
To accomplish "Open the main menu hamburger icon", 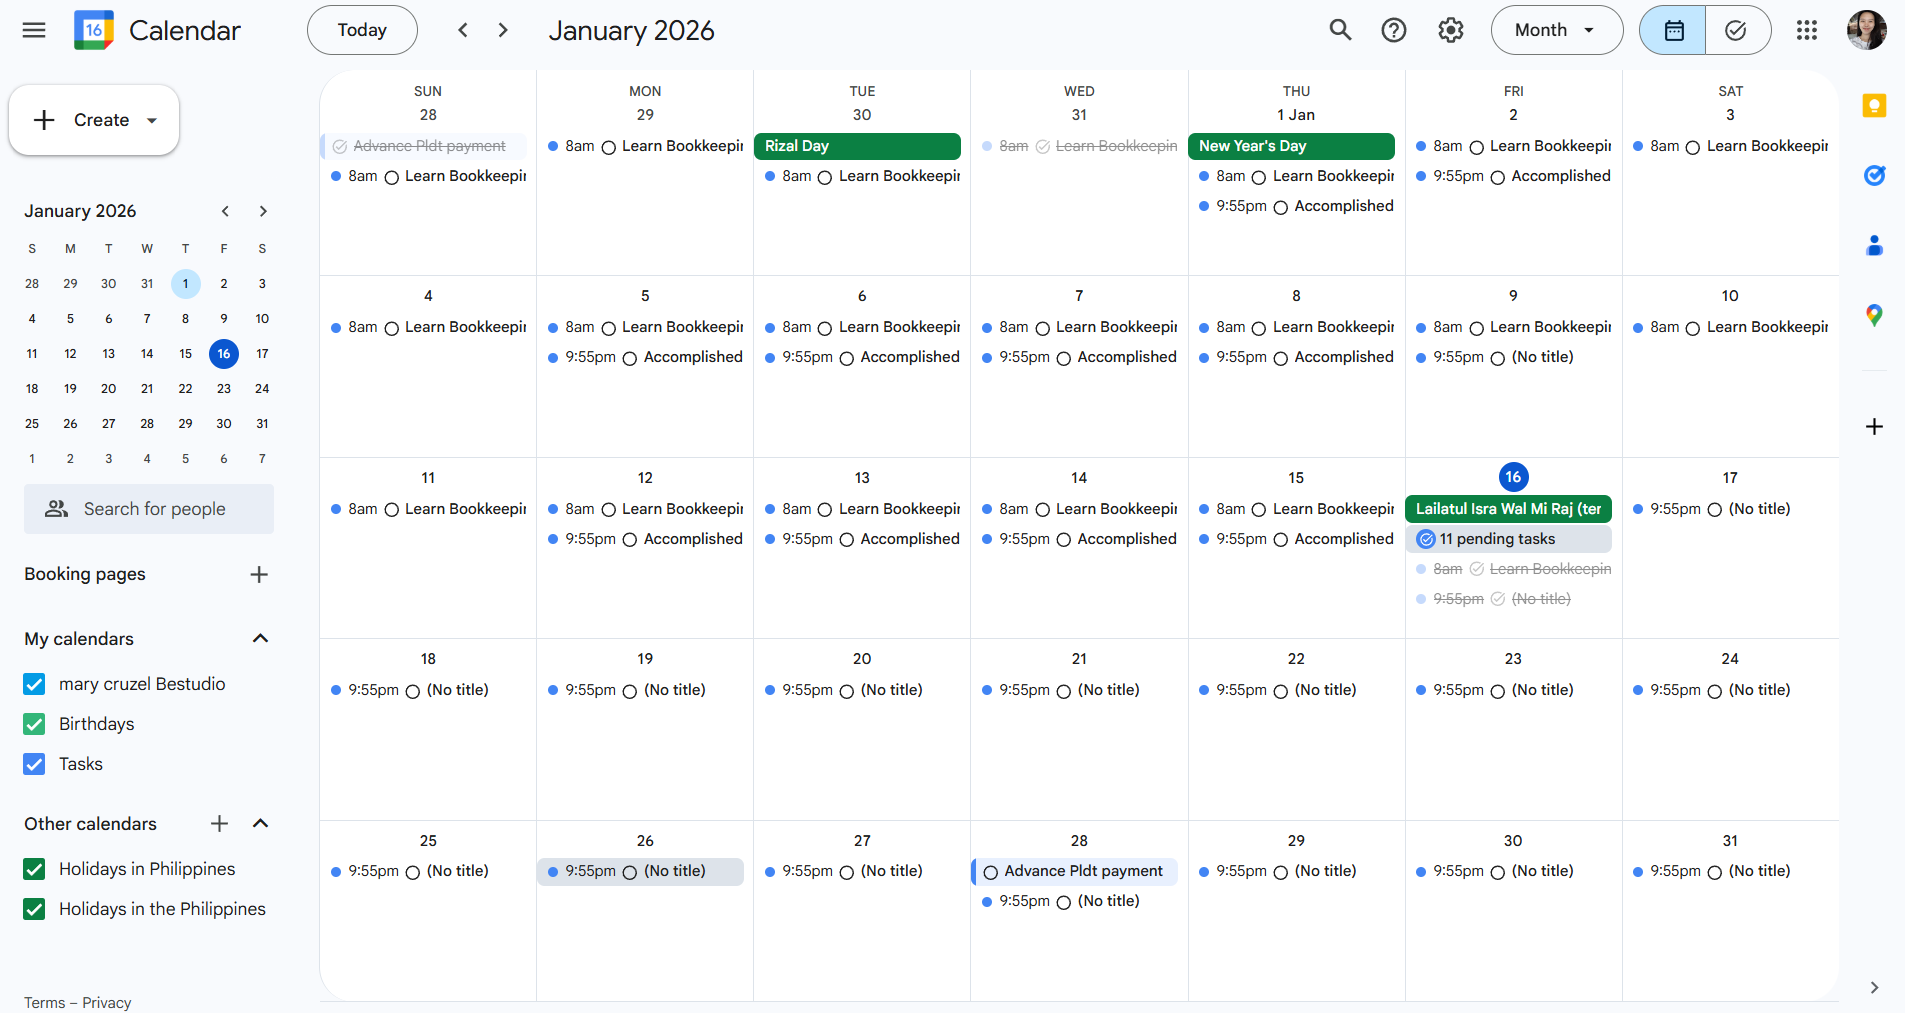I will pos(34,30).
